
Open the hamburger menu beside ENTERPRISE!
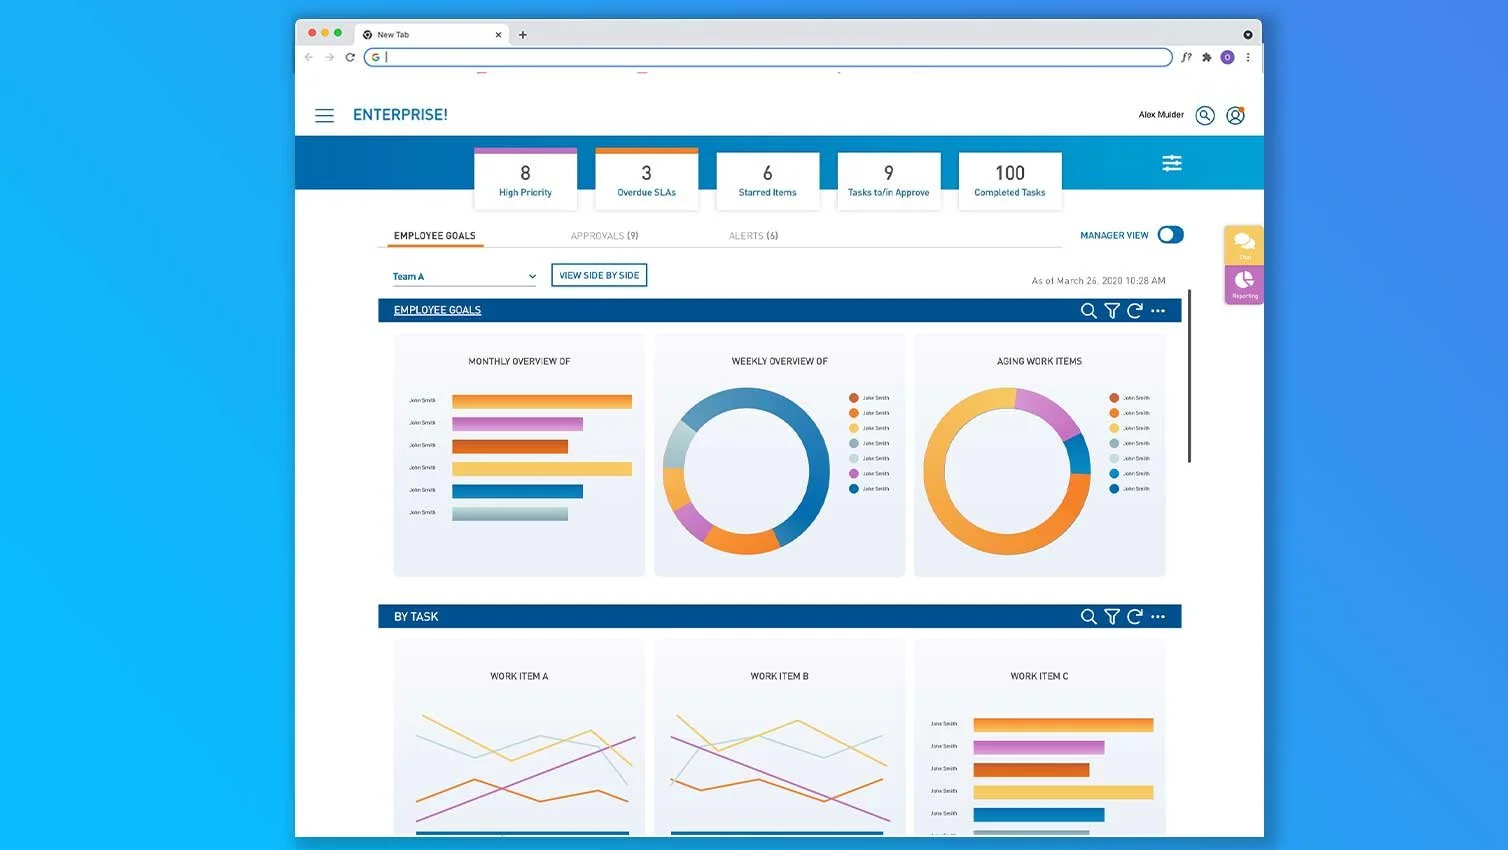[x=324, y=116]
